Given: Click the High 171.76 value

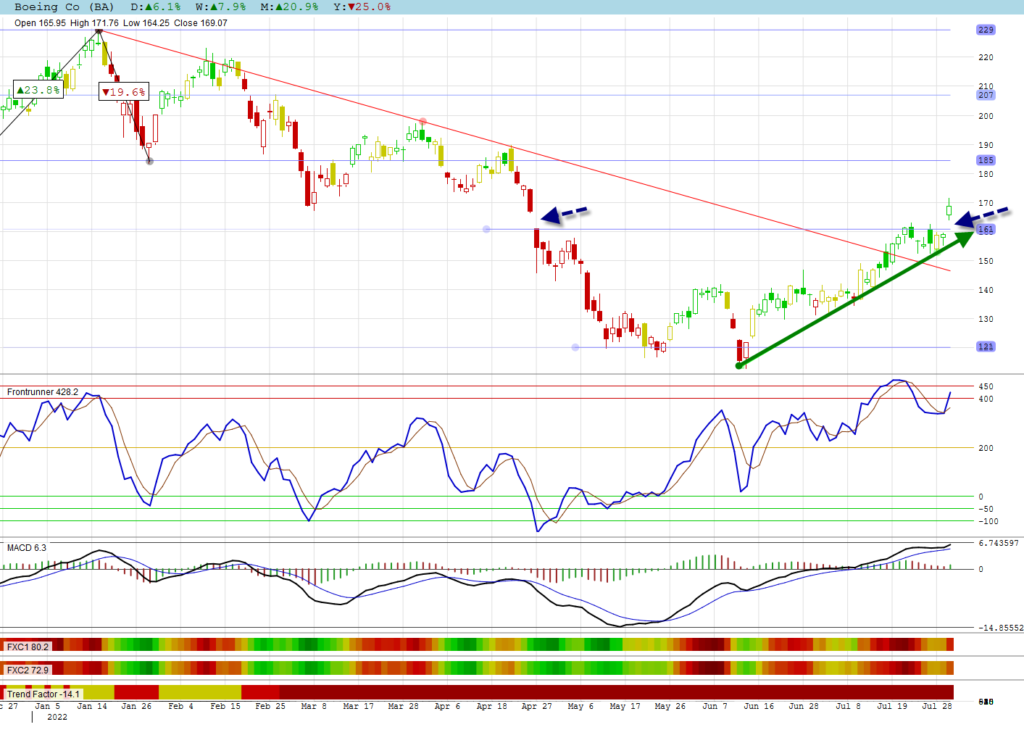Looking at the screenshot, I should (x=94, y=23).
